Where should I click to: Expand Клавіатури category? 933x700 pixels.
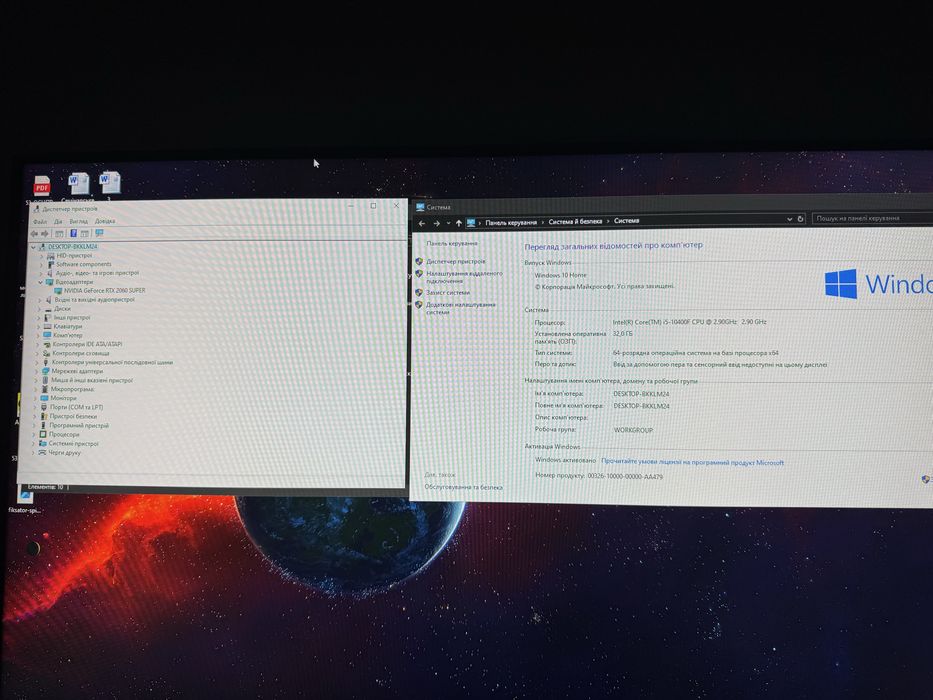39,327
